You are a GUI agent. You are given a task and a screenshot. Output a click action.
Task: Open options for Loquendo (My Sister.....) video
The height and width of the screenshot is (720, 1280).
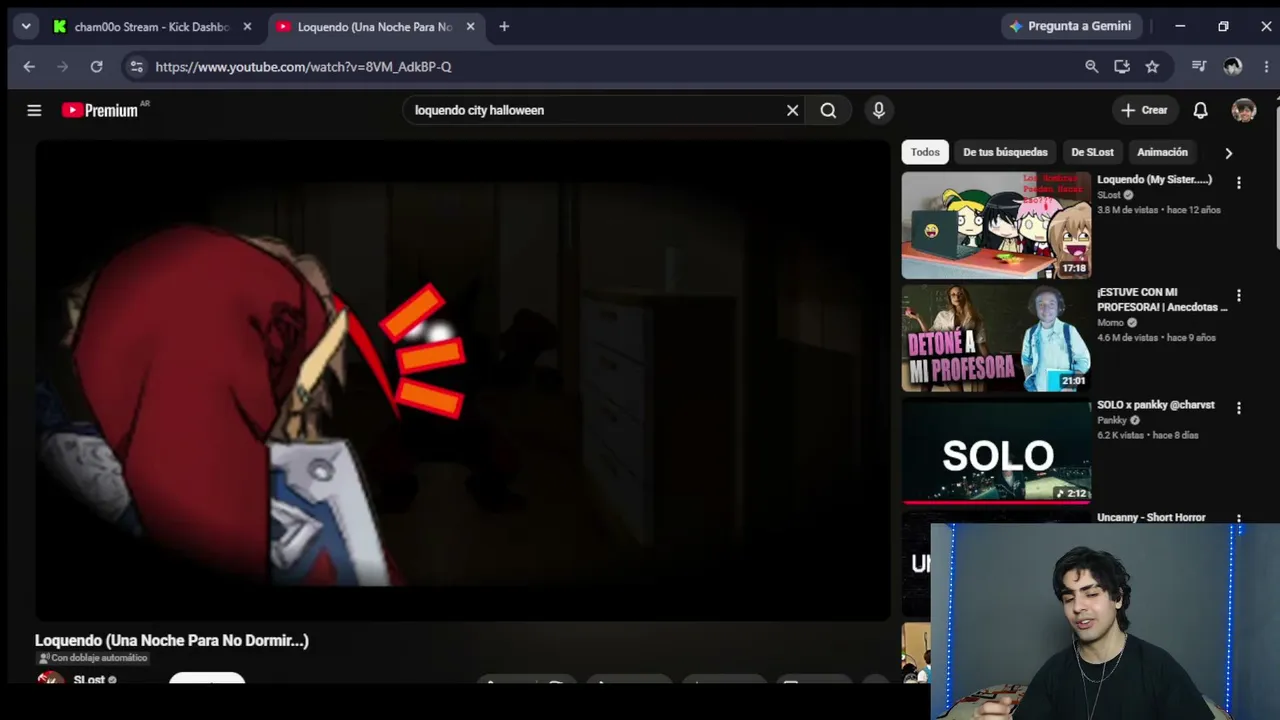1238,183
